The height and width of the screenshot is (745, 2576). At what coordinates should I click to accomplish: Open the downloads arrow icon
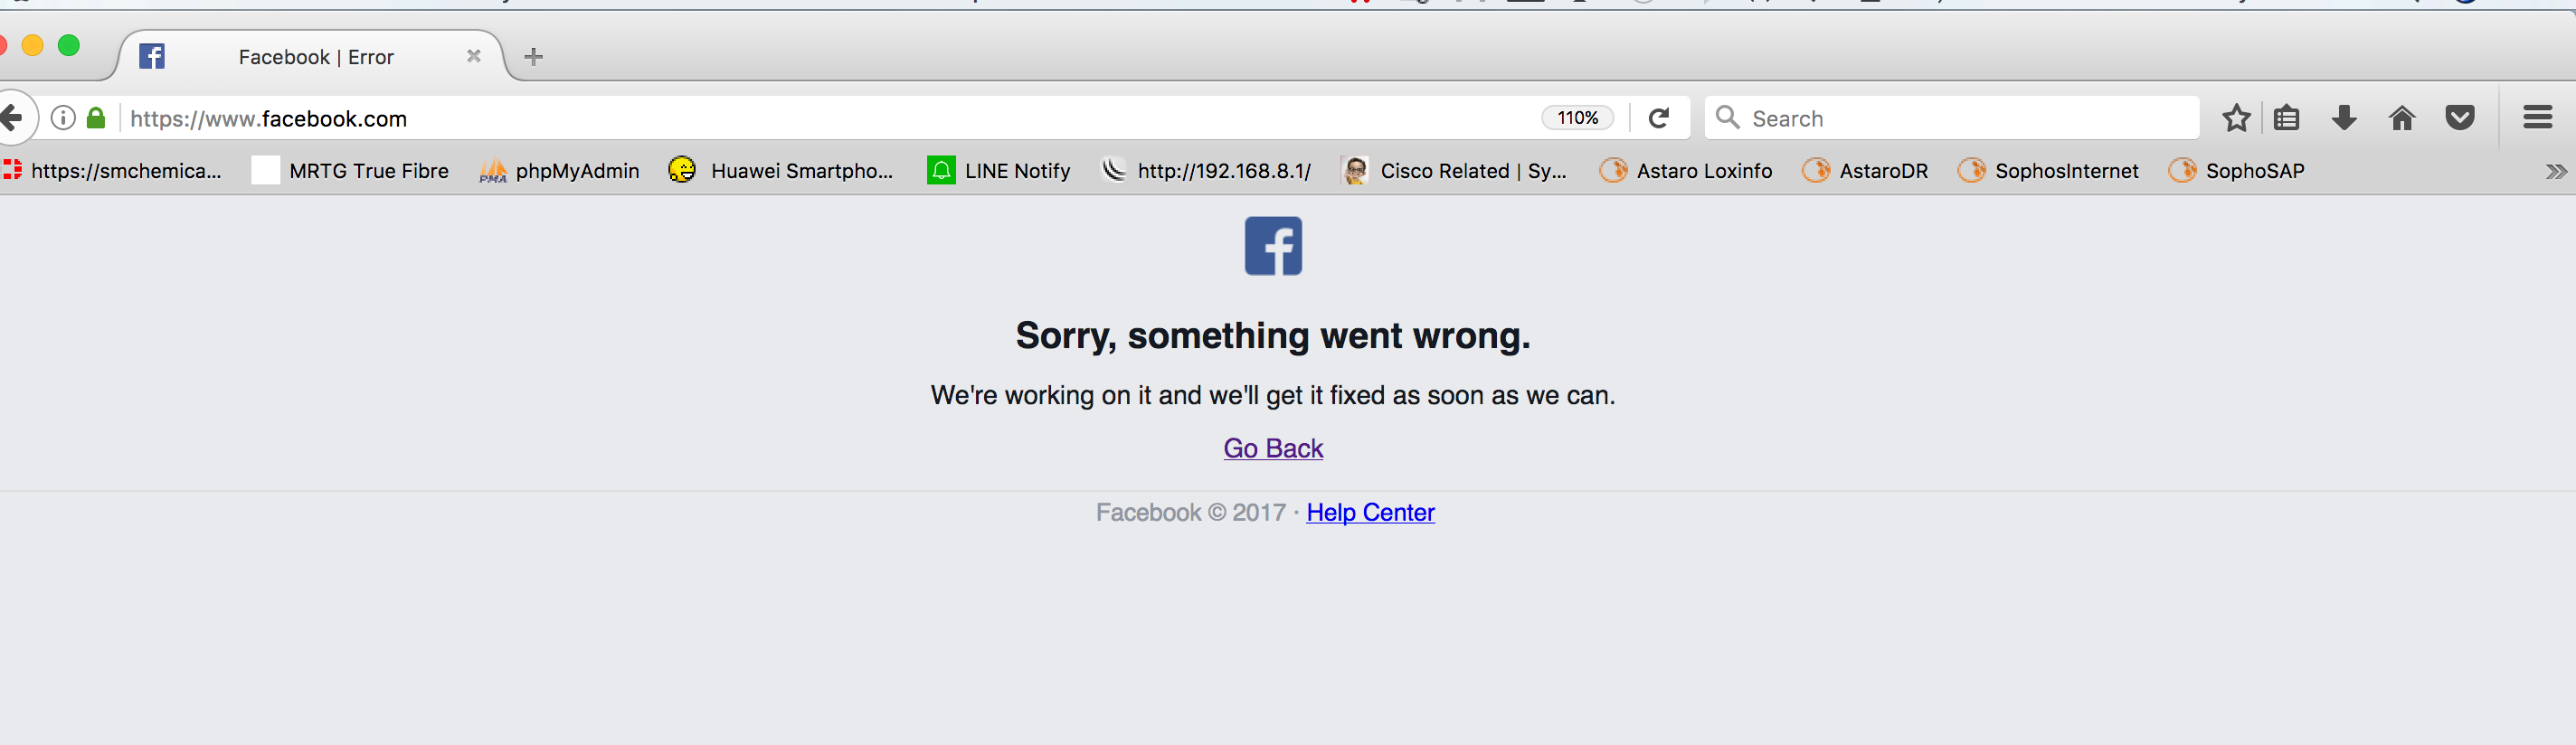2344,118
